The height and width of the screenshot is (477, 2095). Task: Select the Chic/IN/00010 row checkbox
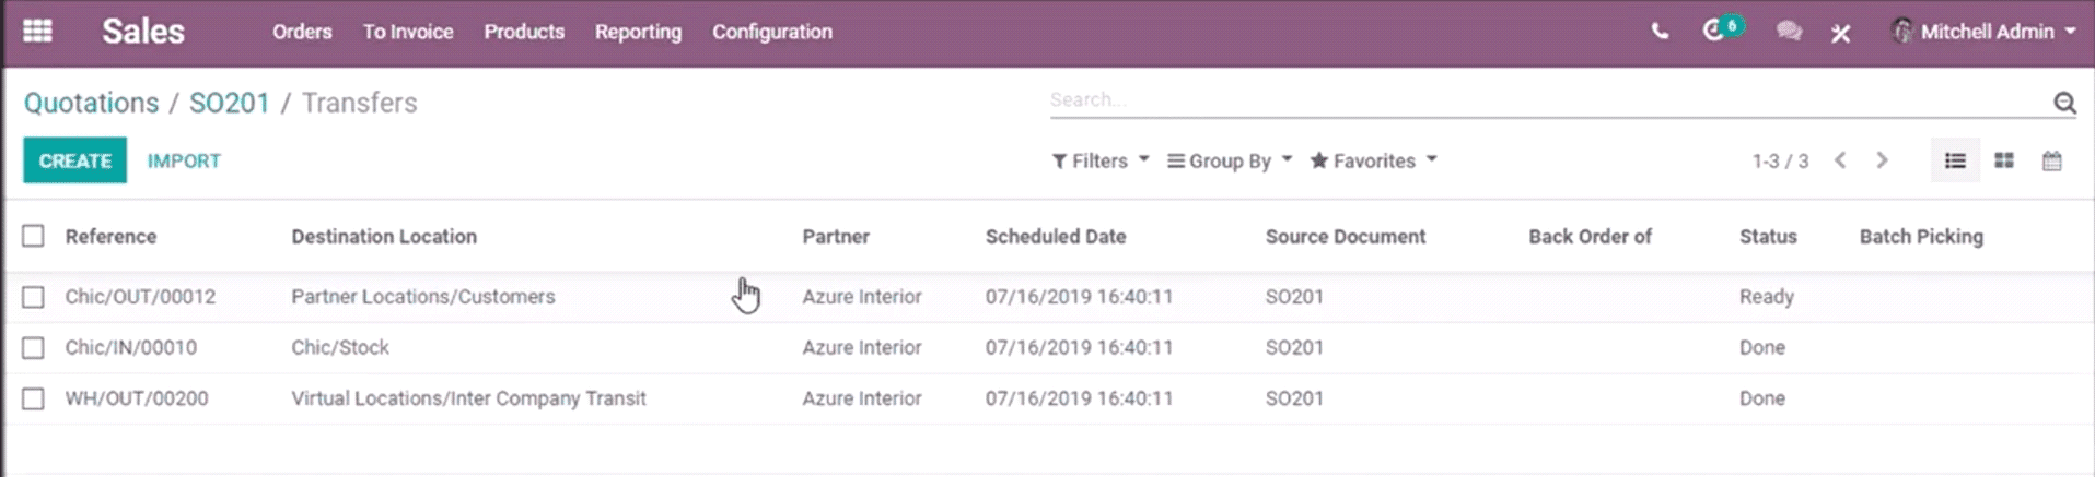click(x=33, y=348)
